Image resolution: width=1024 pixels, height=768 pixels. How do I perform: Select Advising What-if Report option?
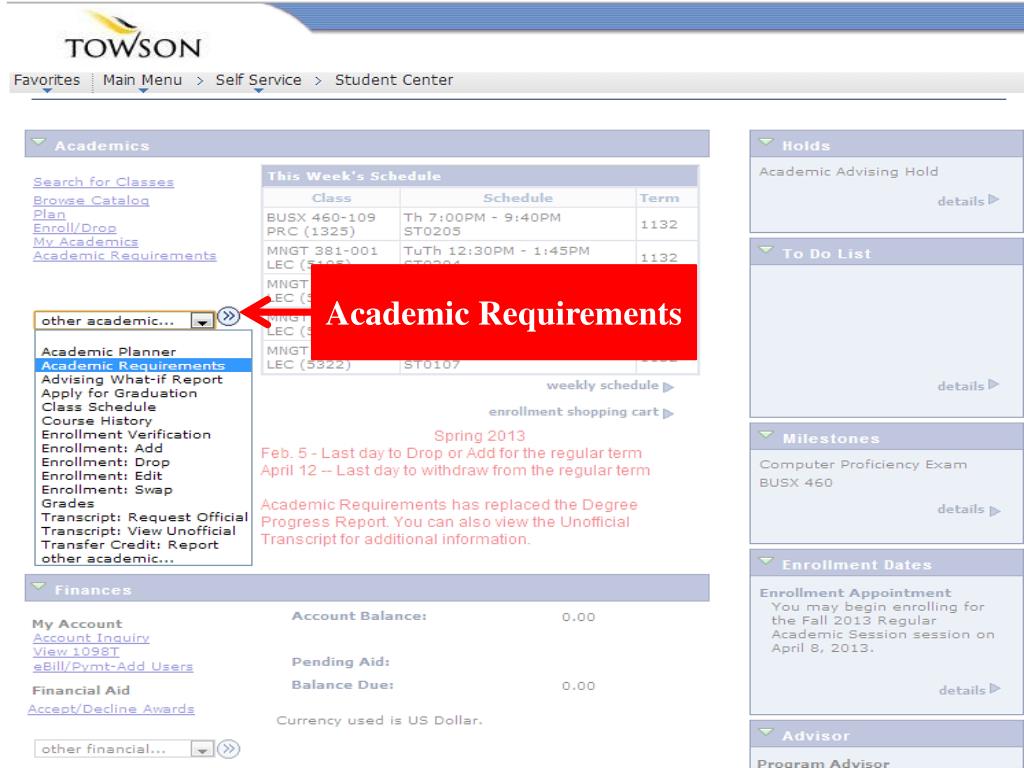pos(143,379)
